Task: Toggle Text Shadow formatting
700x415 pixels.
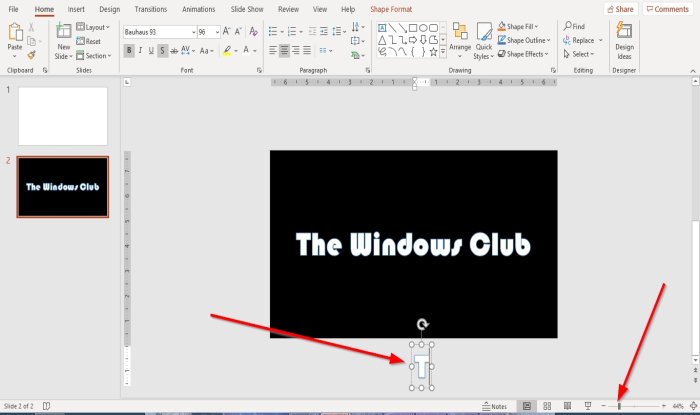Action: point(162,50)
